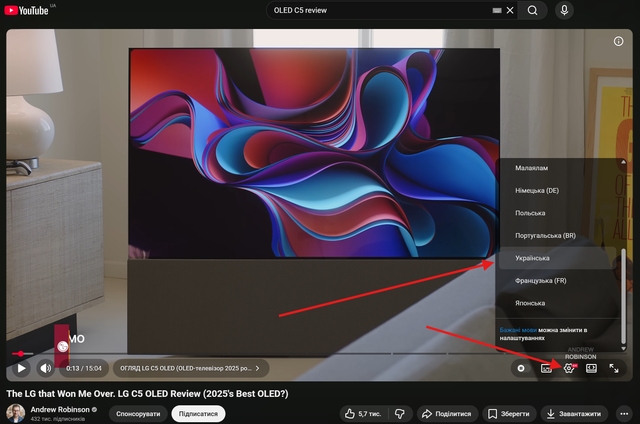Click the language menu scrollbar
640x424 pixels.
623,296
